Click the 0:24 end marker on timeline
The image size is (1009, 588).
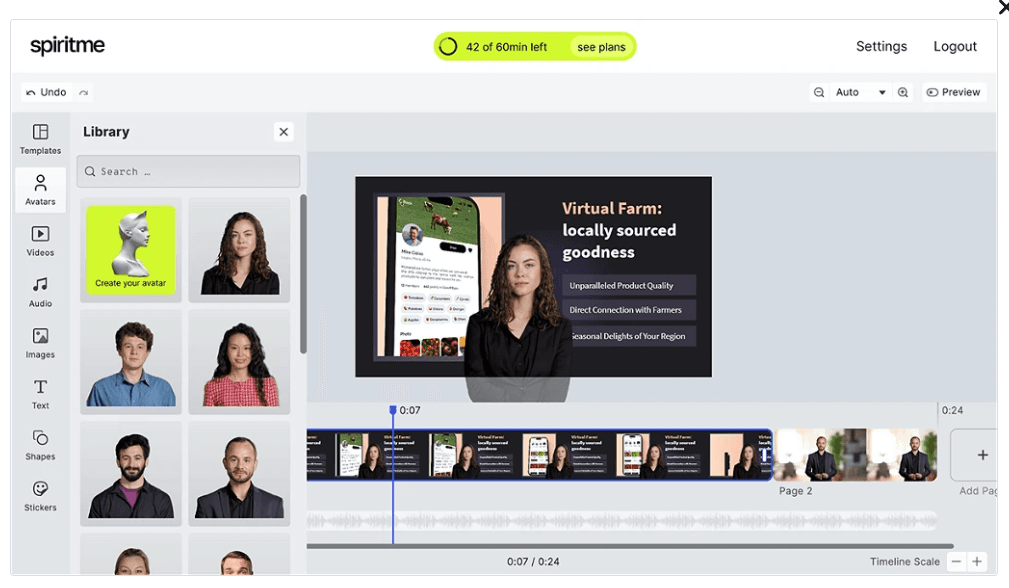(x=952, y=410)
